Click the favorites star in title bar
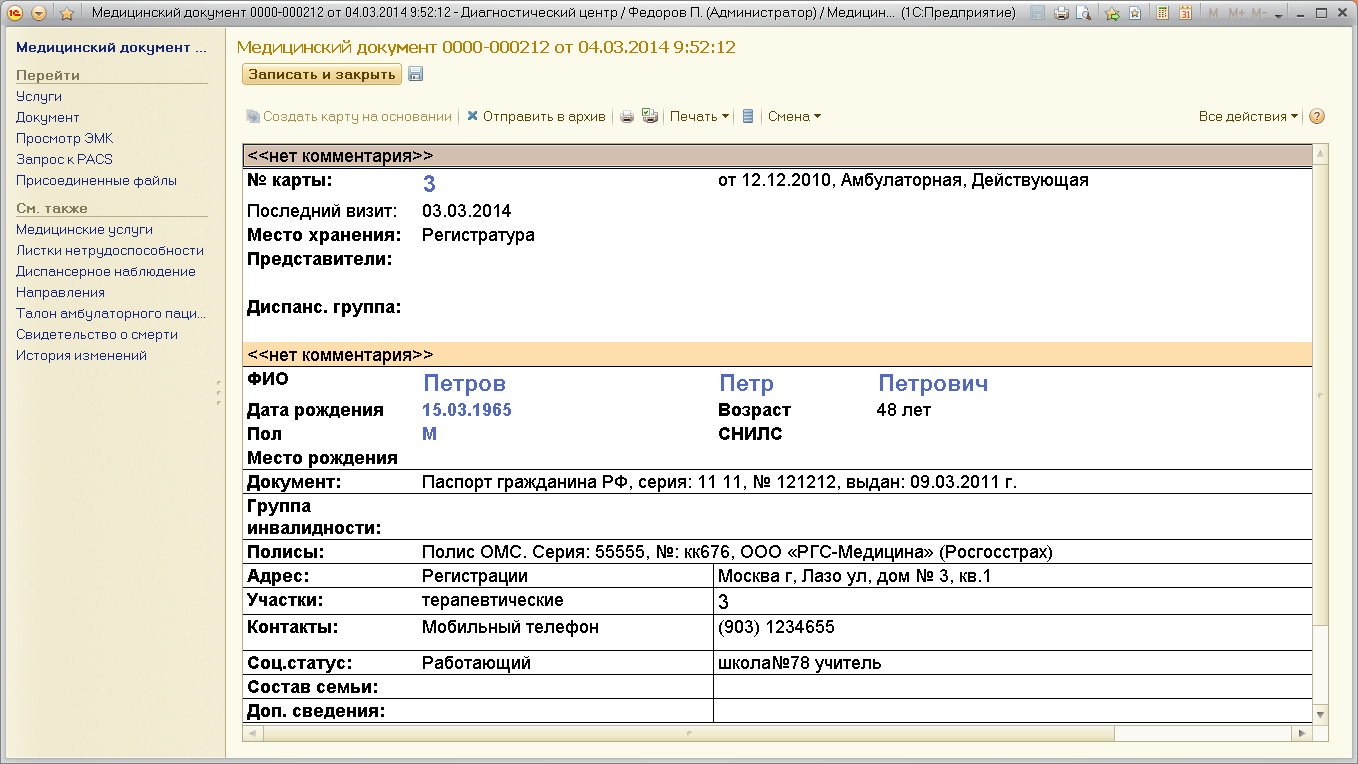Screen dimensions: 1358x764 pos(67,13)
